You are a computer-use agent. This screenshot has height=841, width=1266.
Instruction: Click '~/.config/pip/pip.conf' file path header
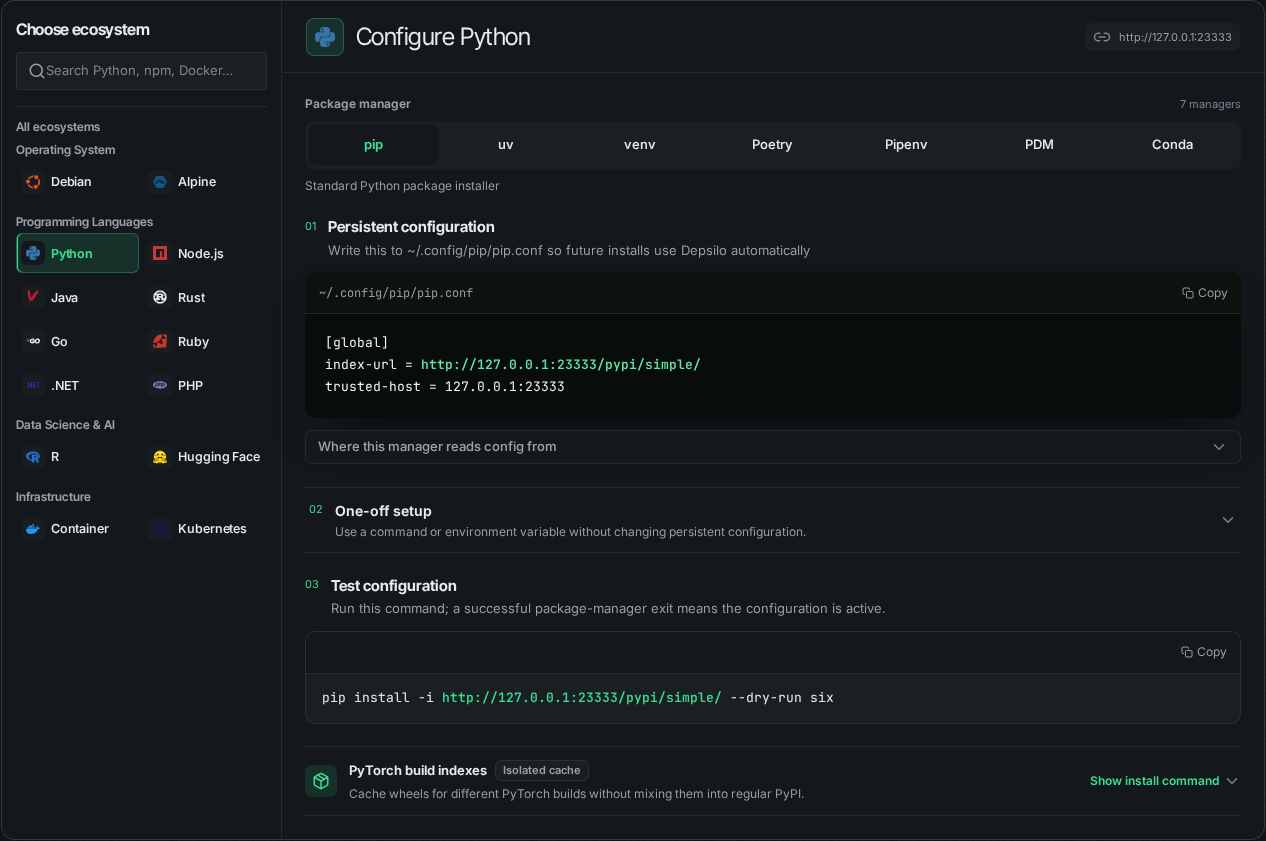396,293
